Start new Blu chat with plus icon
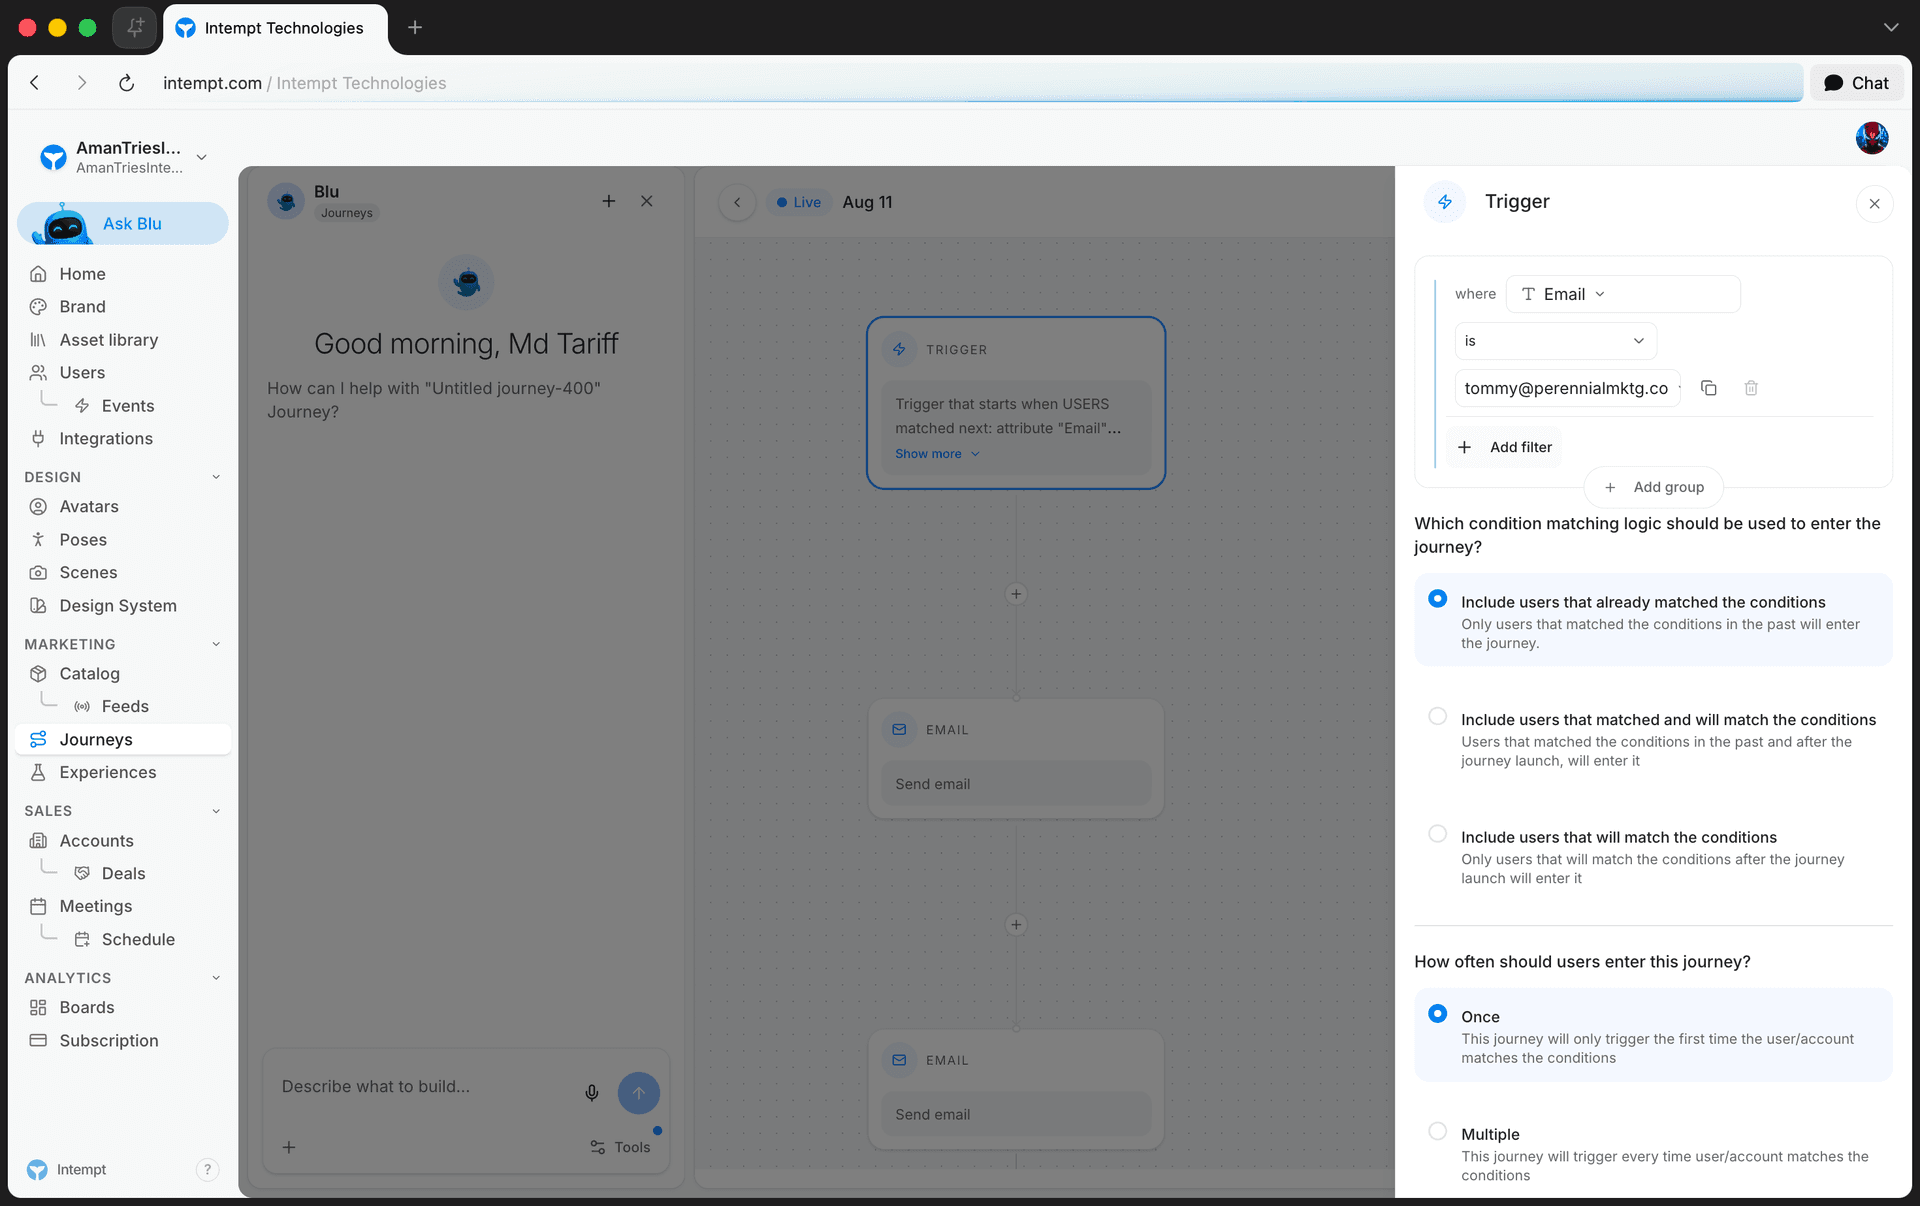This screenshot has width=1920, height=1206. [x=608, y=201]
